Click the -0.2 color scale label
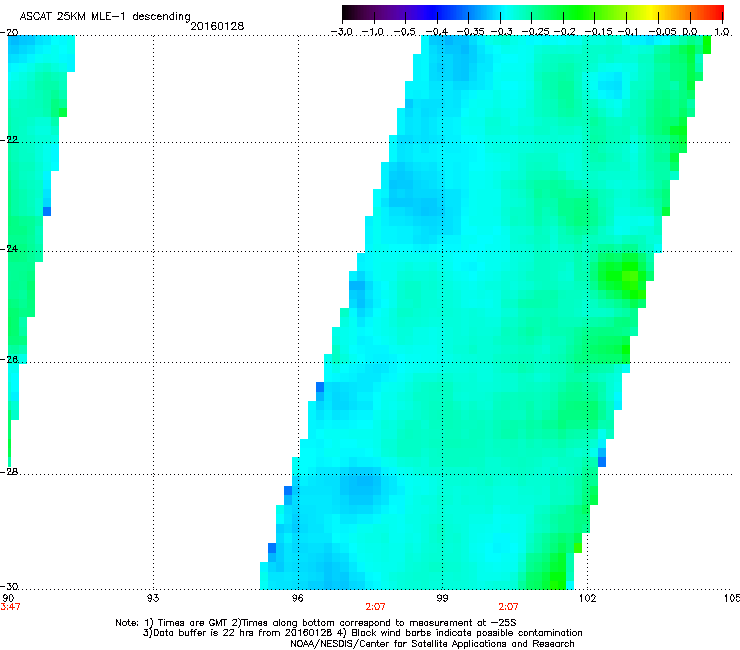Screen dimensions: 740x650 click(x=564, y=32)
